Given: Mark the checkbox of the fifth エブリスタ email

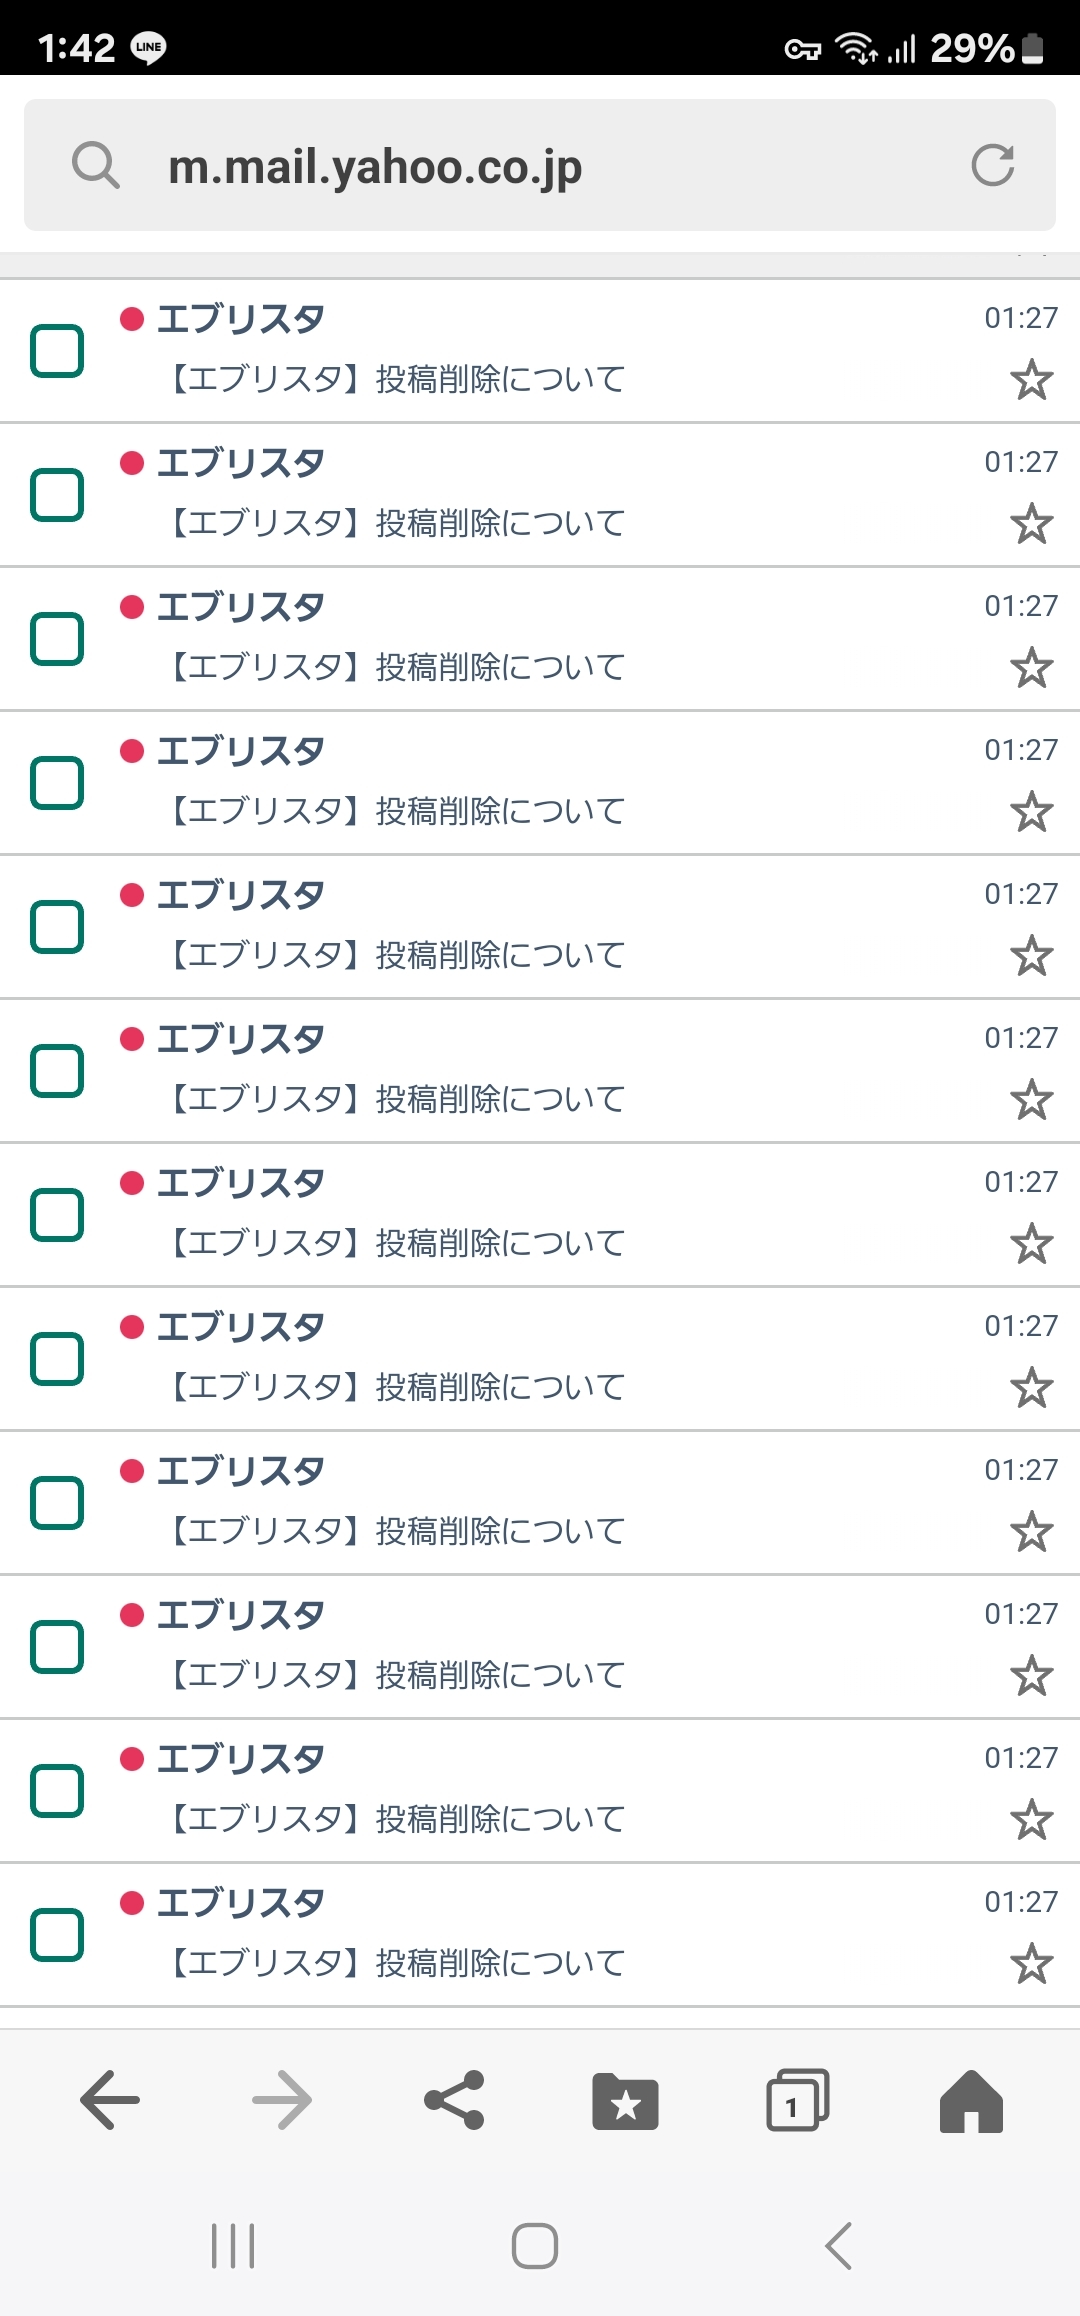Looking at the screenshot, I should (x=57, y=927).
